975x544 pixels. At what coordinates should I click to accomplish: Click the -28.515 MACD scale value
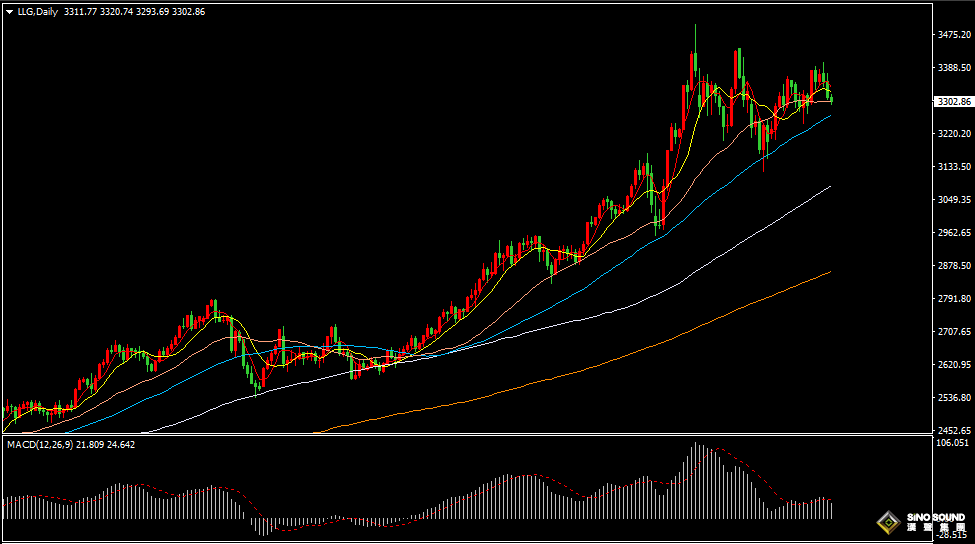953,535
